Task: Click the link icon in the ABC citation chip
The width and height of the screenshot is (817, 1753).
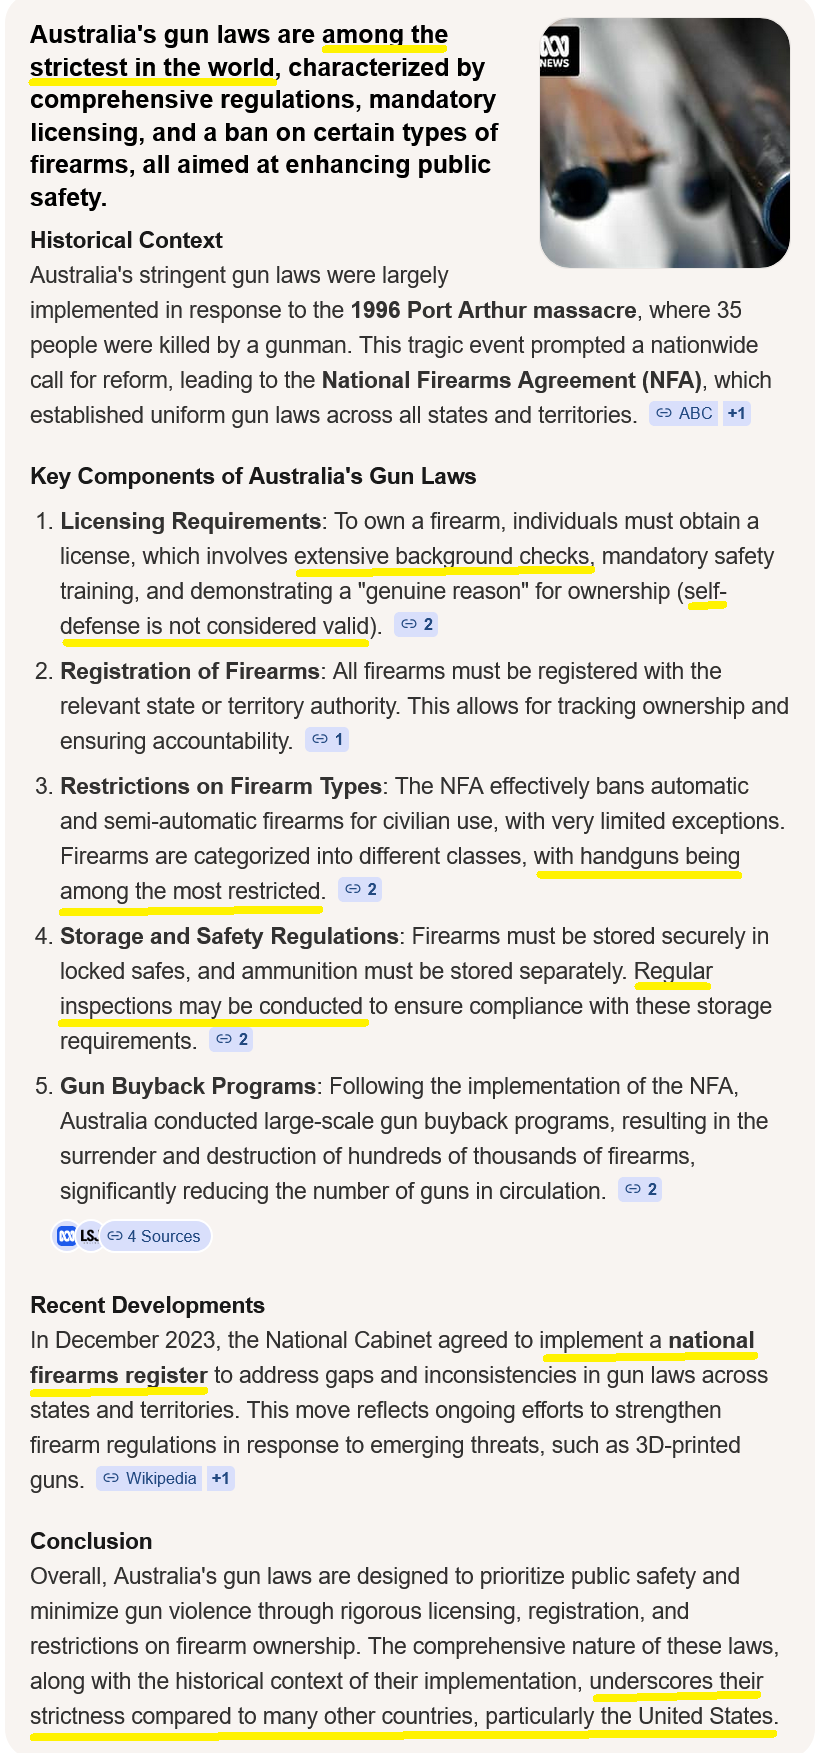Action: [x=662, y=413]
